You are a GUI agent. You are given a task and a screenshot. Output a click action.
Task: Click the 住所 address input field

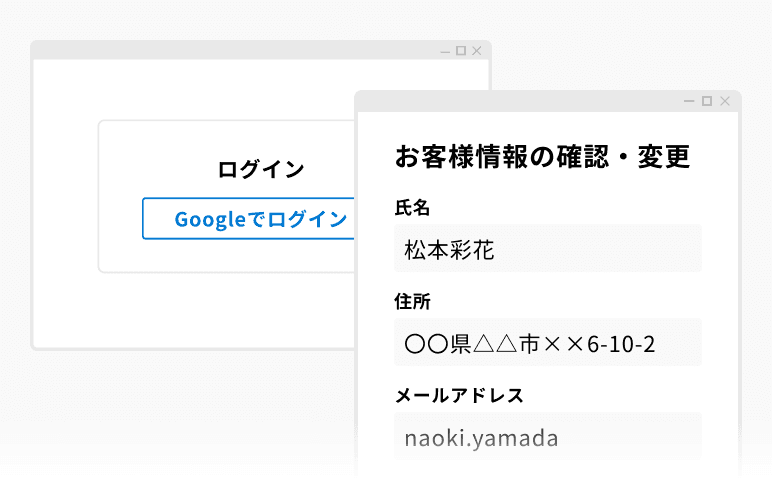click(x=548, y=343)
